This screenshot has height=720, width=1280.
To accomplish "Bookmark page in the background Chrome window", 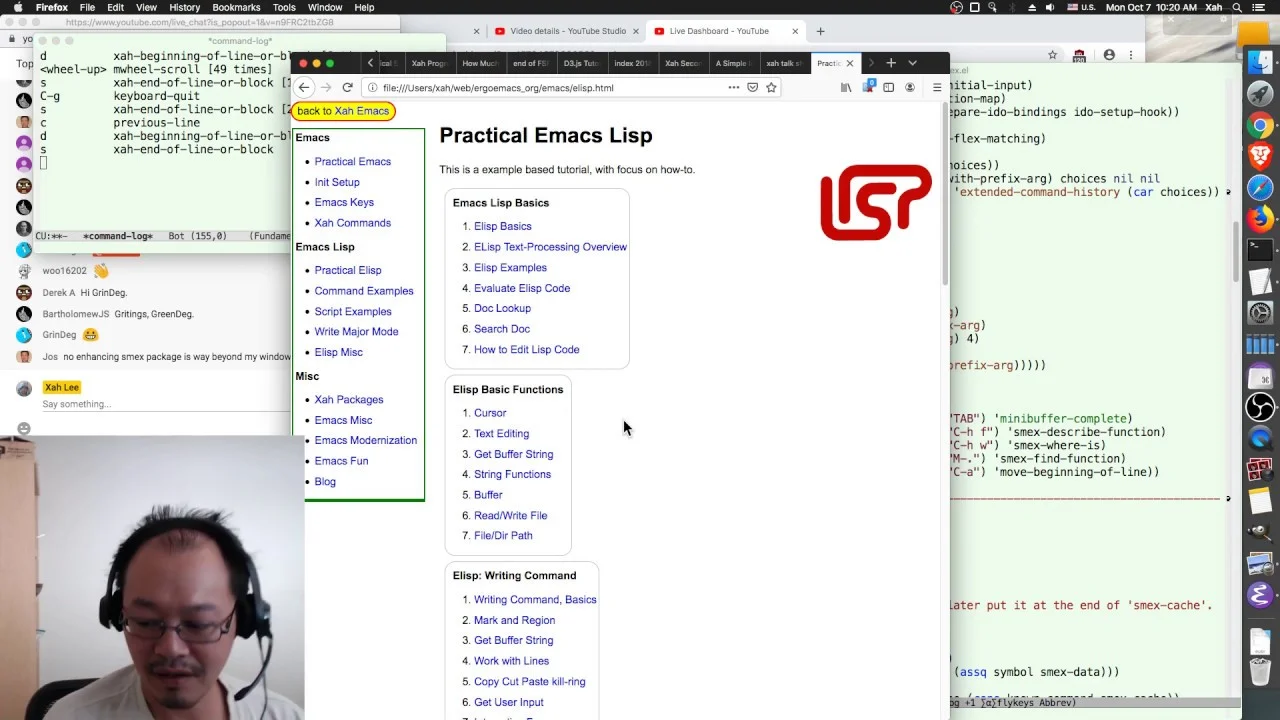I will pyautogui.click(x=1052, y=55).
